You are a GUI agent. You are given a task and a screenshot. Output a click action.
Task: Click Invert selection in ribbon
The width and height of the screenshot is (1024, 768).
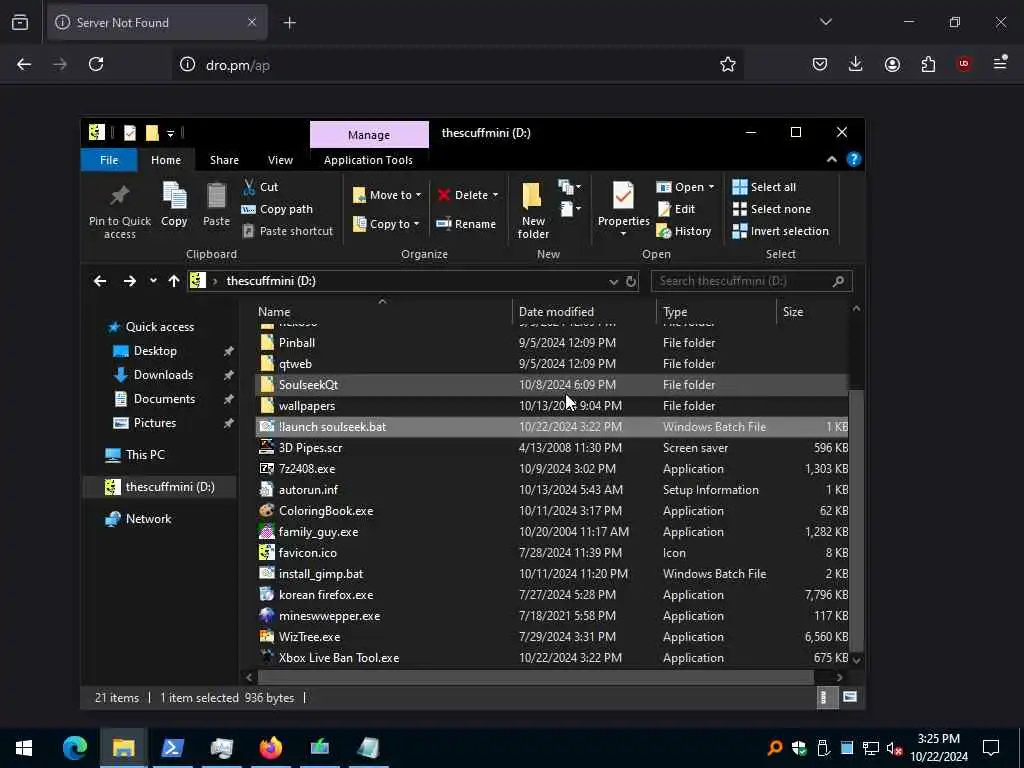tap(781, 231)
